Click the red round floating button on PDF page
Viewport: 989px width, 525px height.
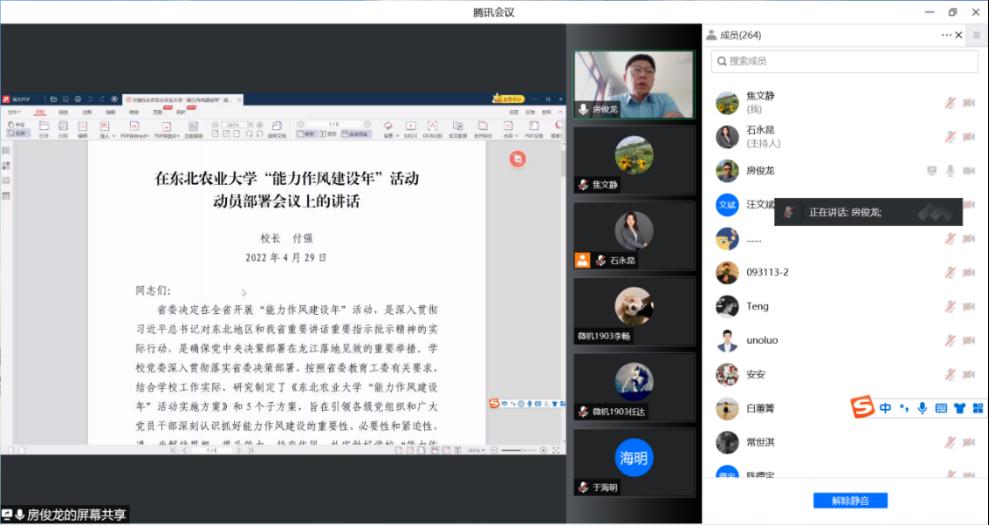(517, 159)
